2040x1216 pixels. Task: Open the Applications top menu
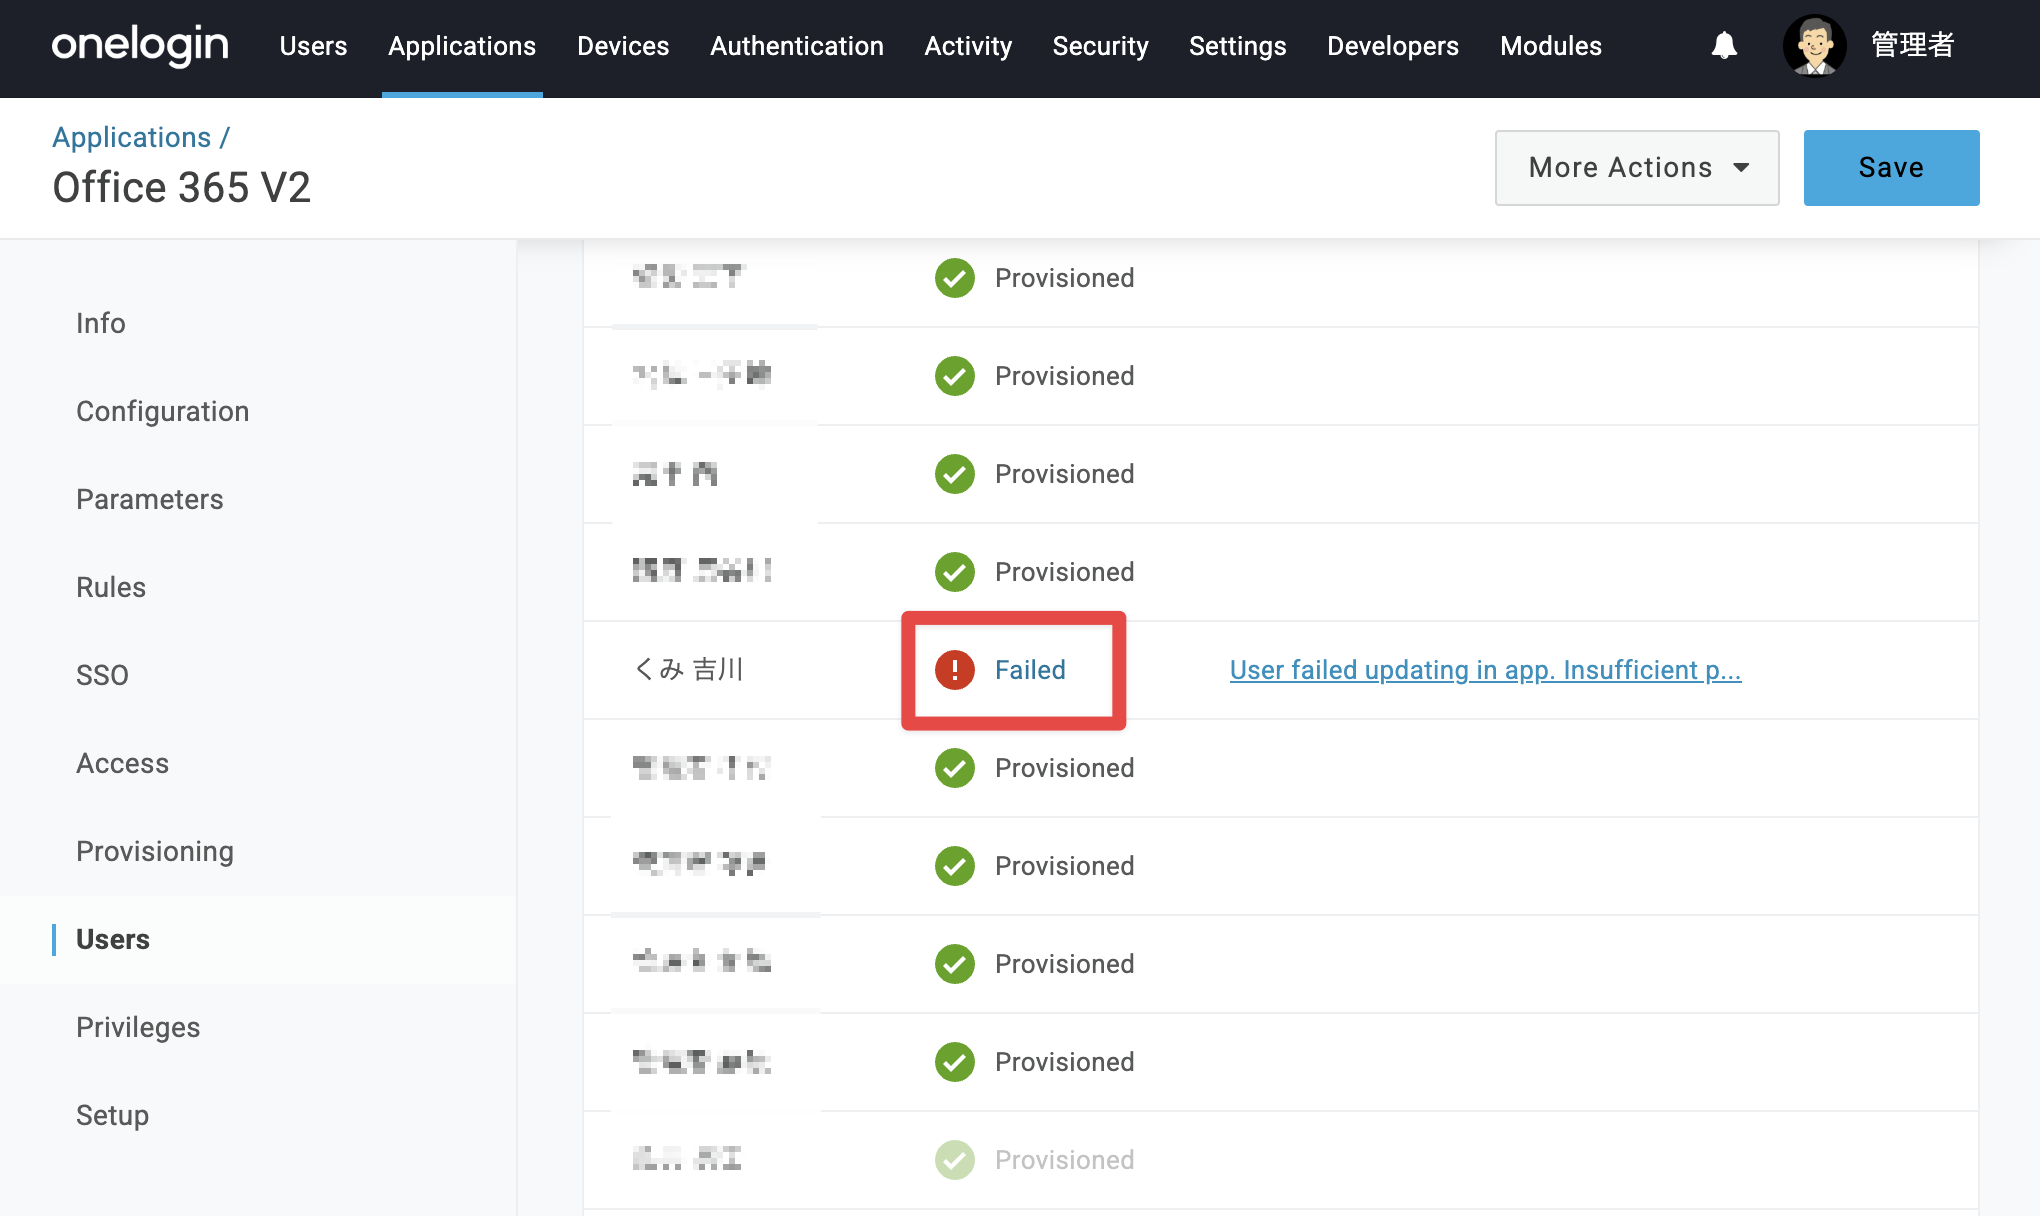(x=462, y=46)
